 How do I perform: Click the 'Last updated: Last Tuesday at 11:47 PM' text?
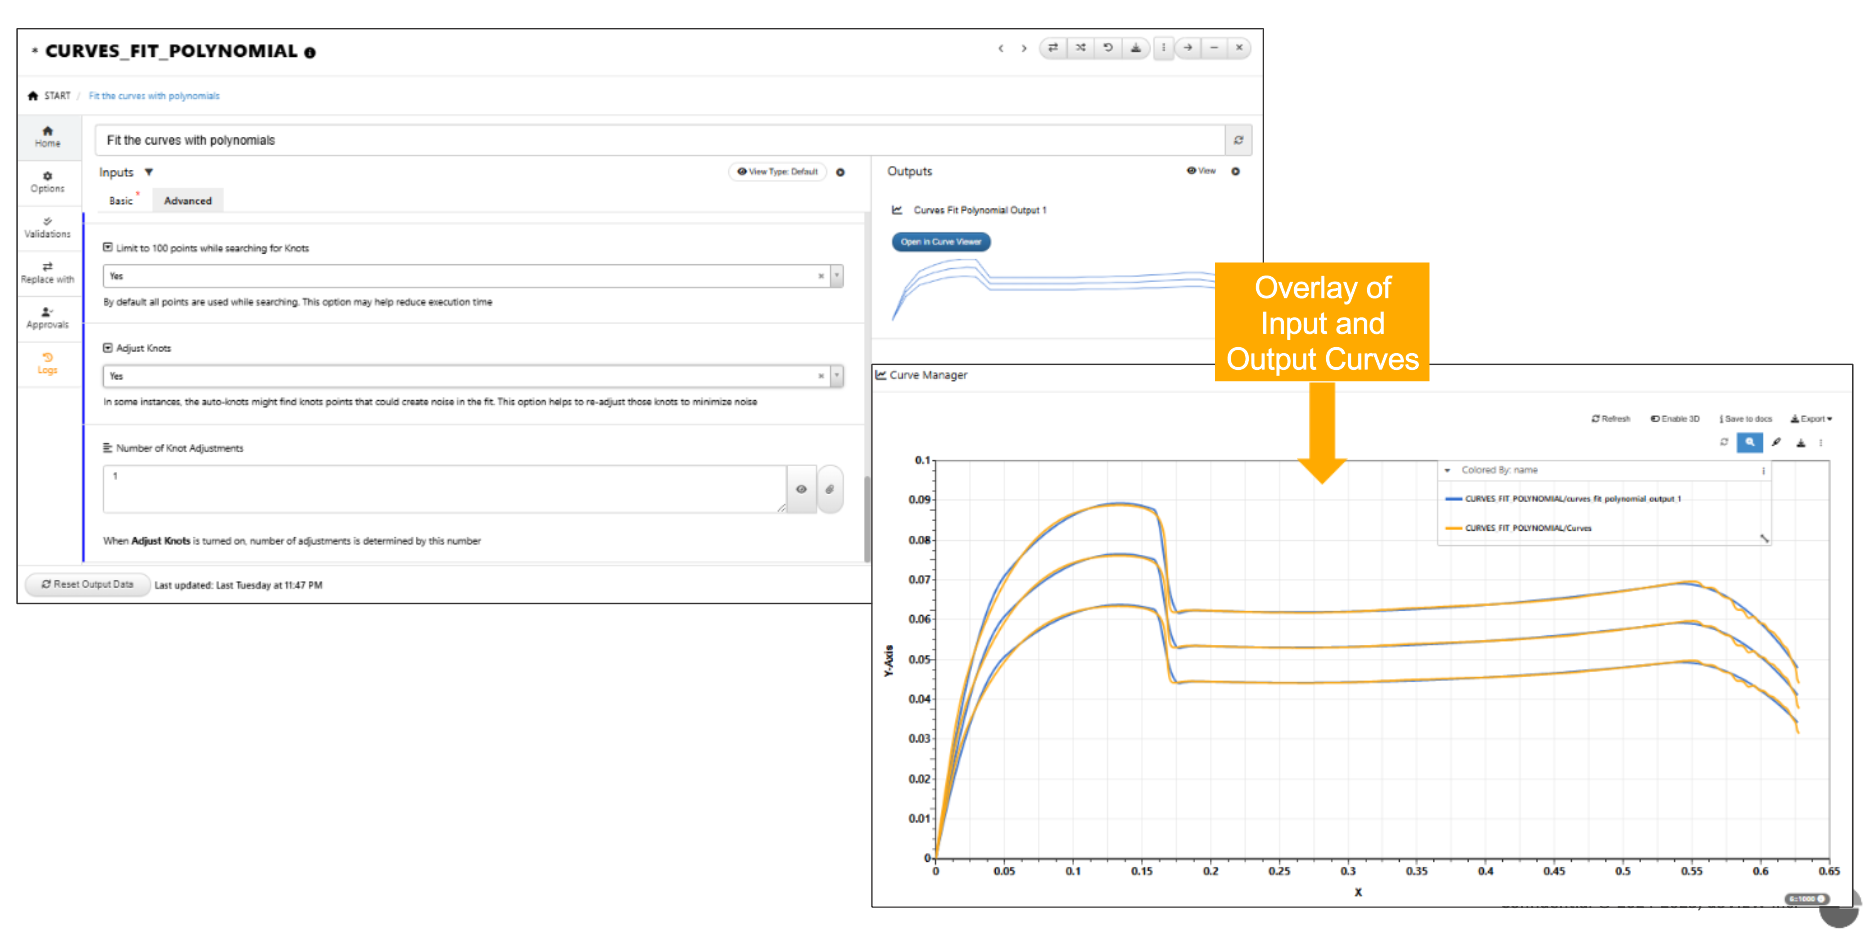coord(238,585)
